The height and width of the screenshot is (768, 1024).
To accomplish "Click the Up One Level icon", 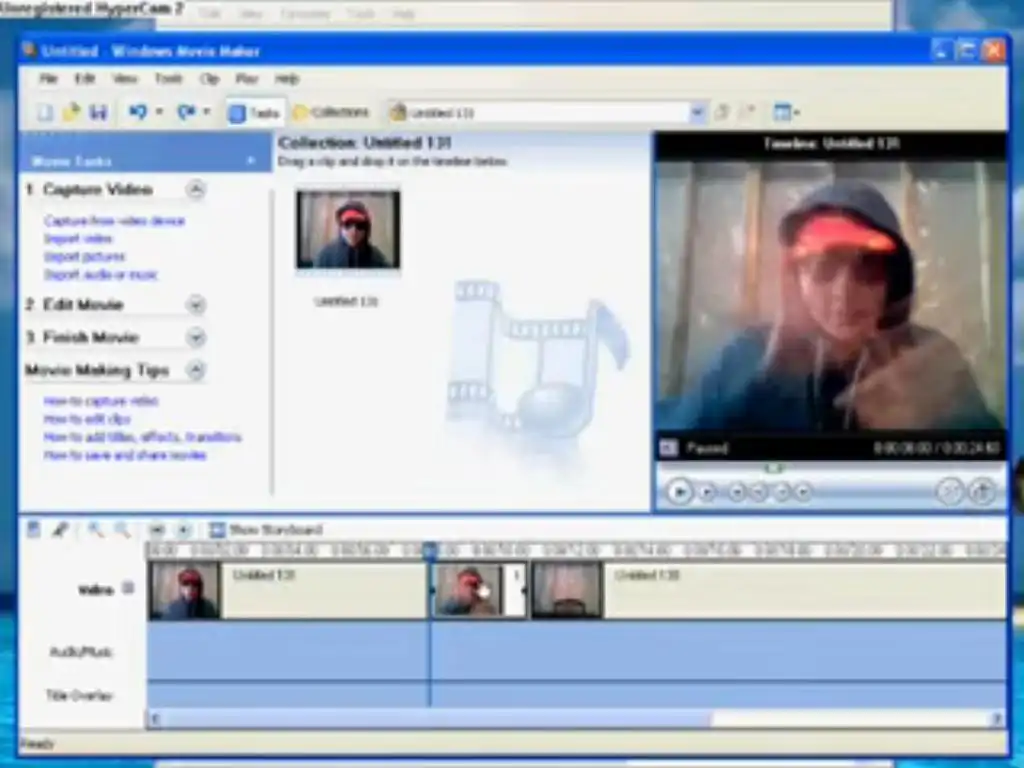I will click(x=722, y=112).
